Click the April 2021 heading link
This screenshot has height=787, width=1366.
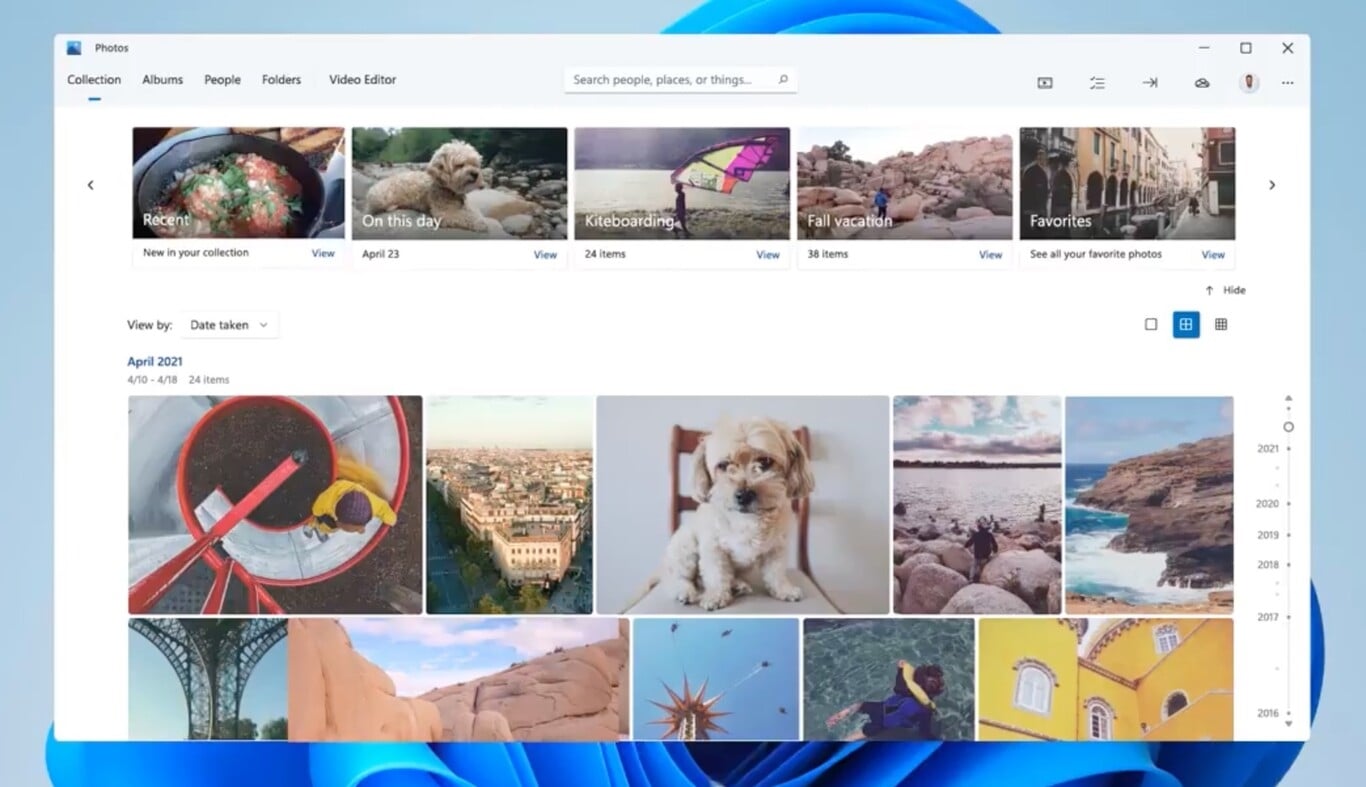155,362
